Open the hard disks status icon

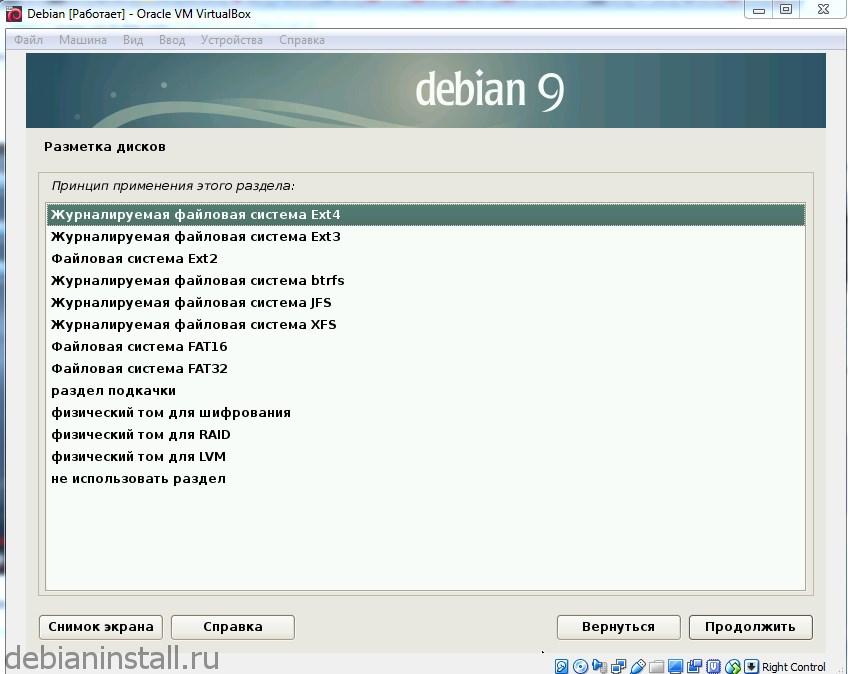[x=560, y=665]
